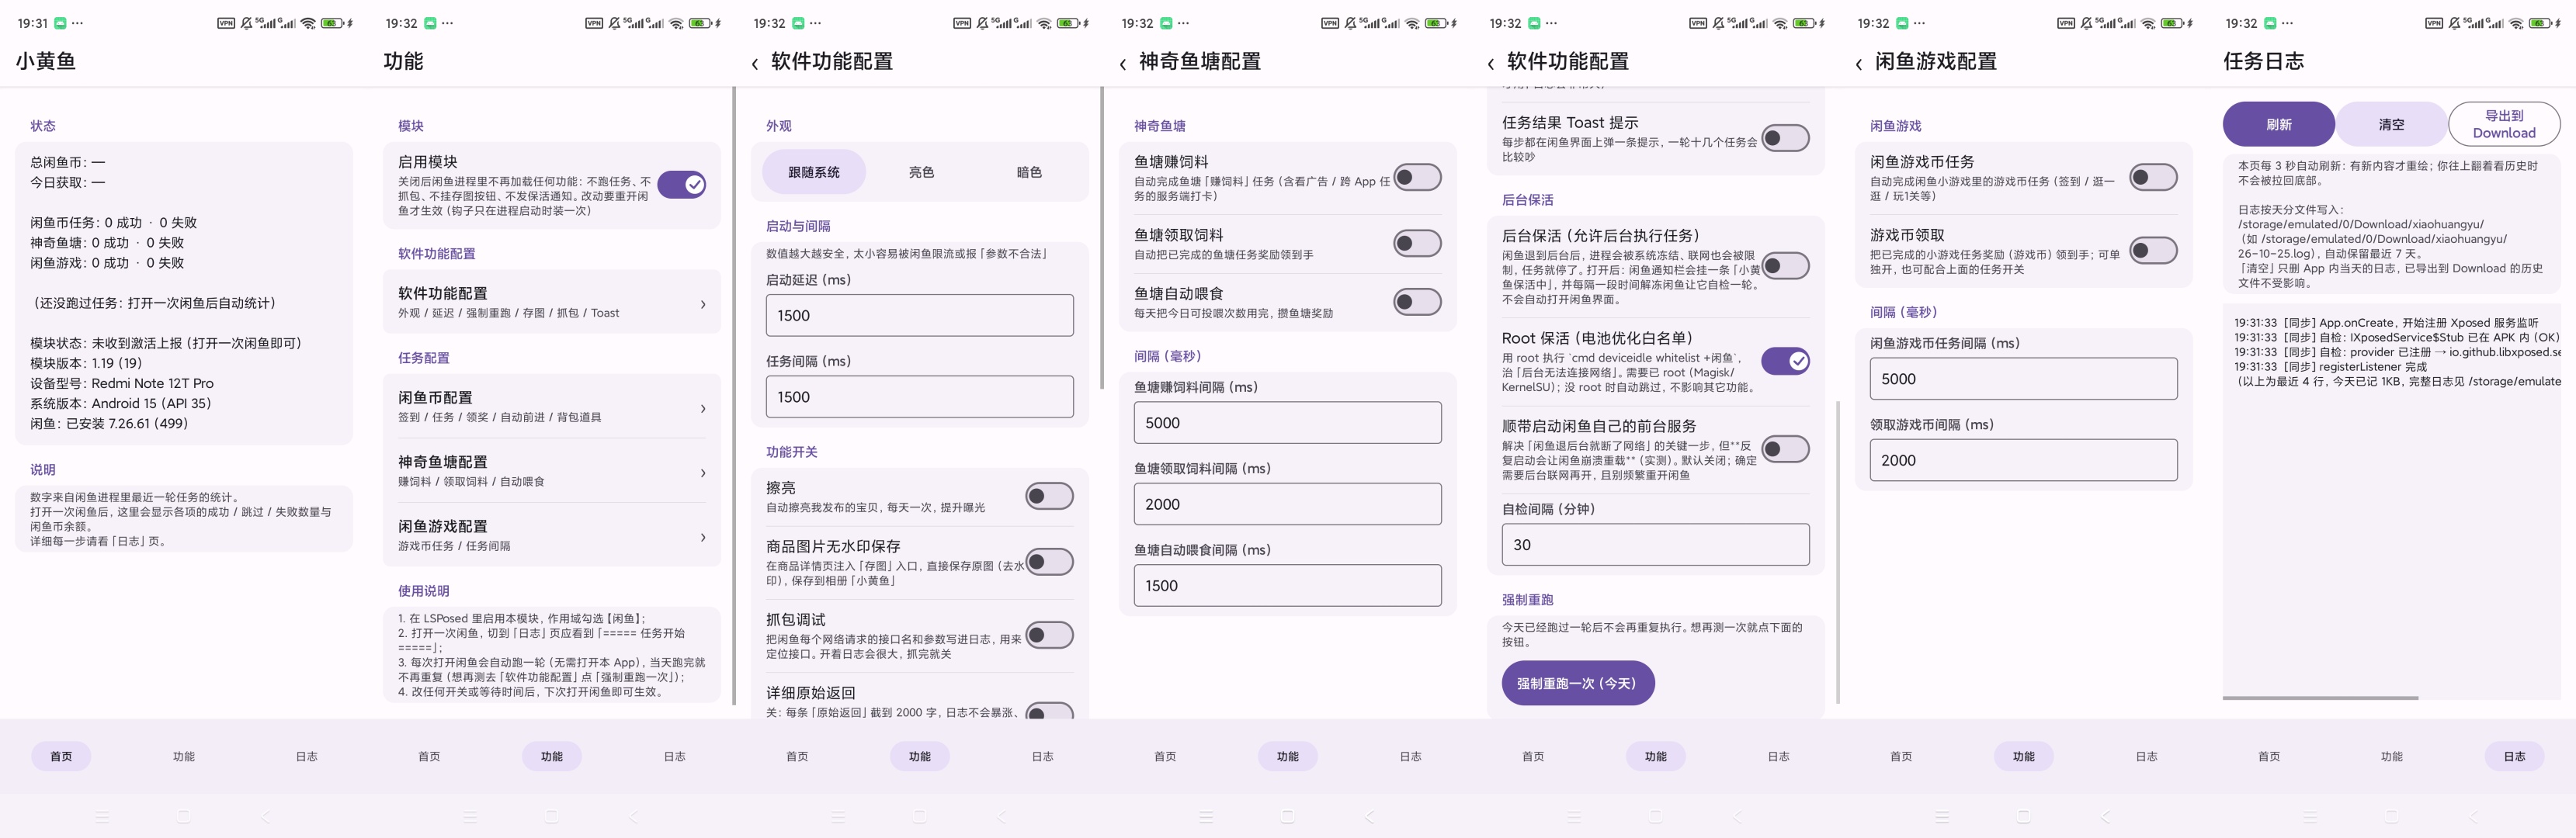Focus 鱼塘赚饲料间隔 field showing 5000

click(1287, 423)
